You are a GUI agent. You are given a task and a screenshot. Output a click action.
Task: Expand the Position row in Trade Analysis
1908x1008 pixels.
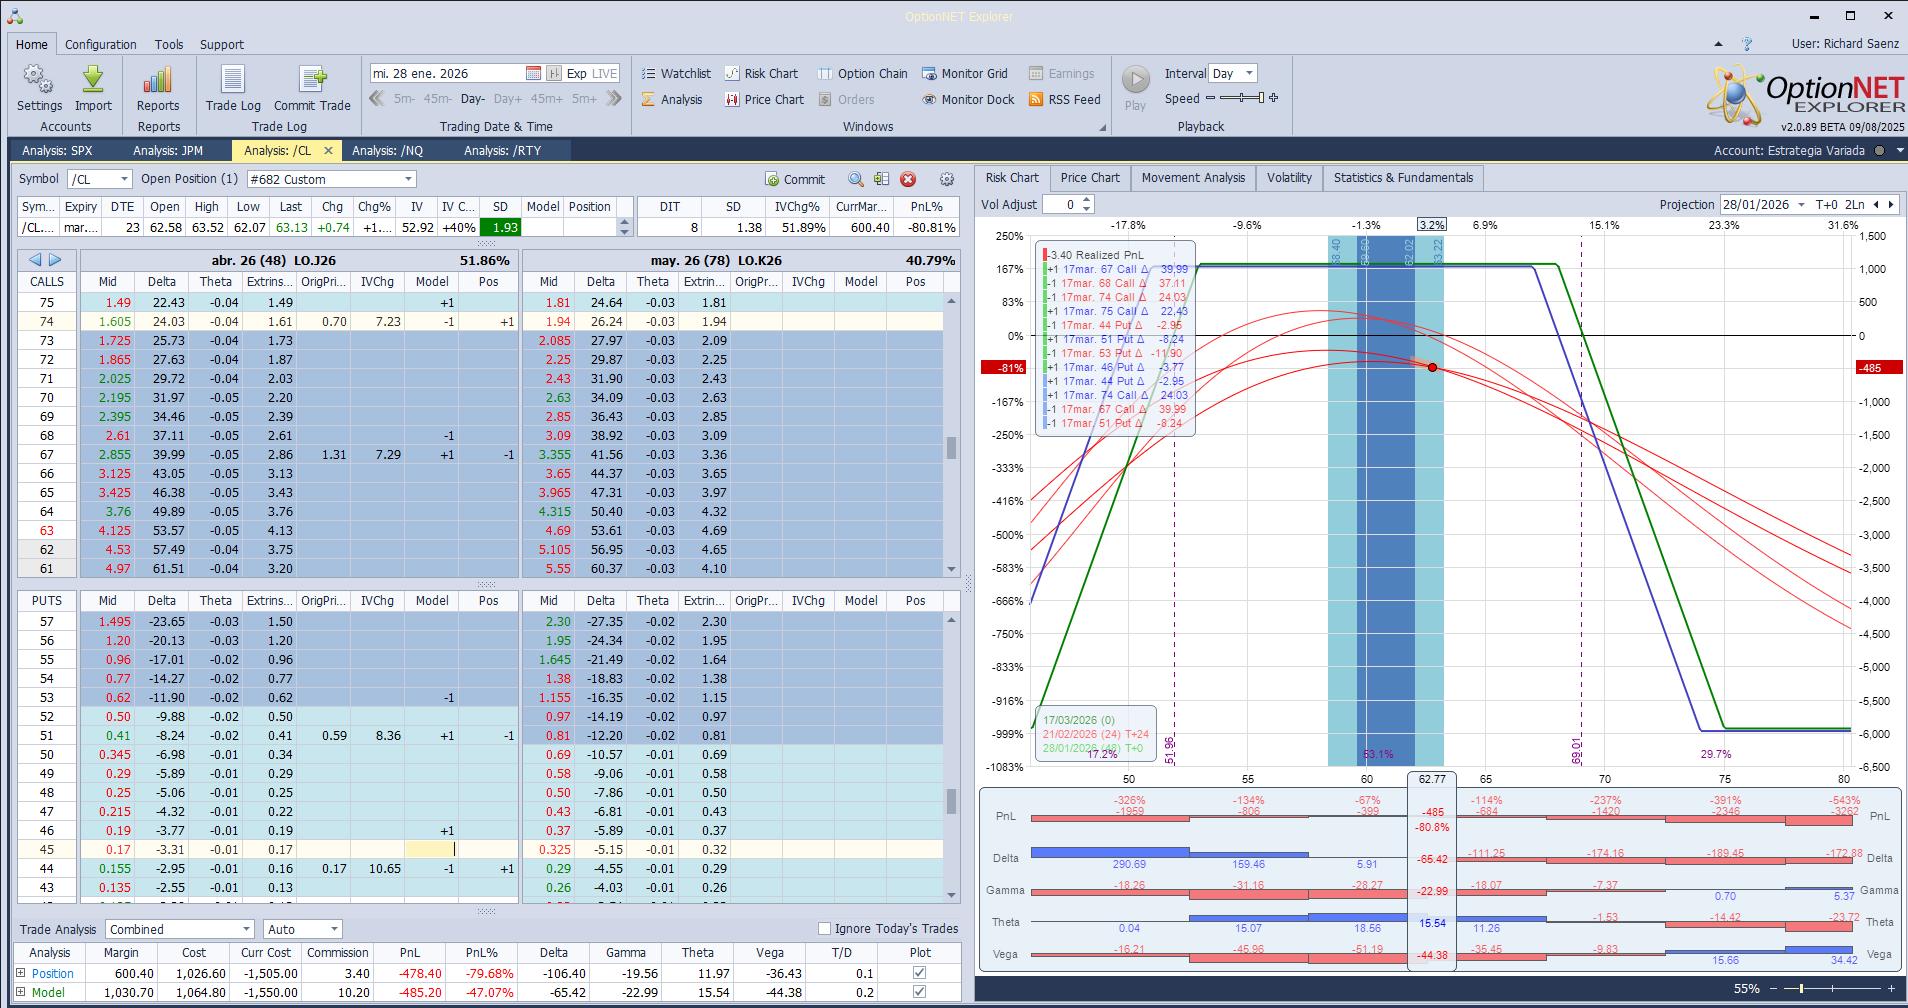(x=21, y=973)
